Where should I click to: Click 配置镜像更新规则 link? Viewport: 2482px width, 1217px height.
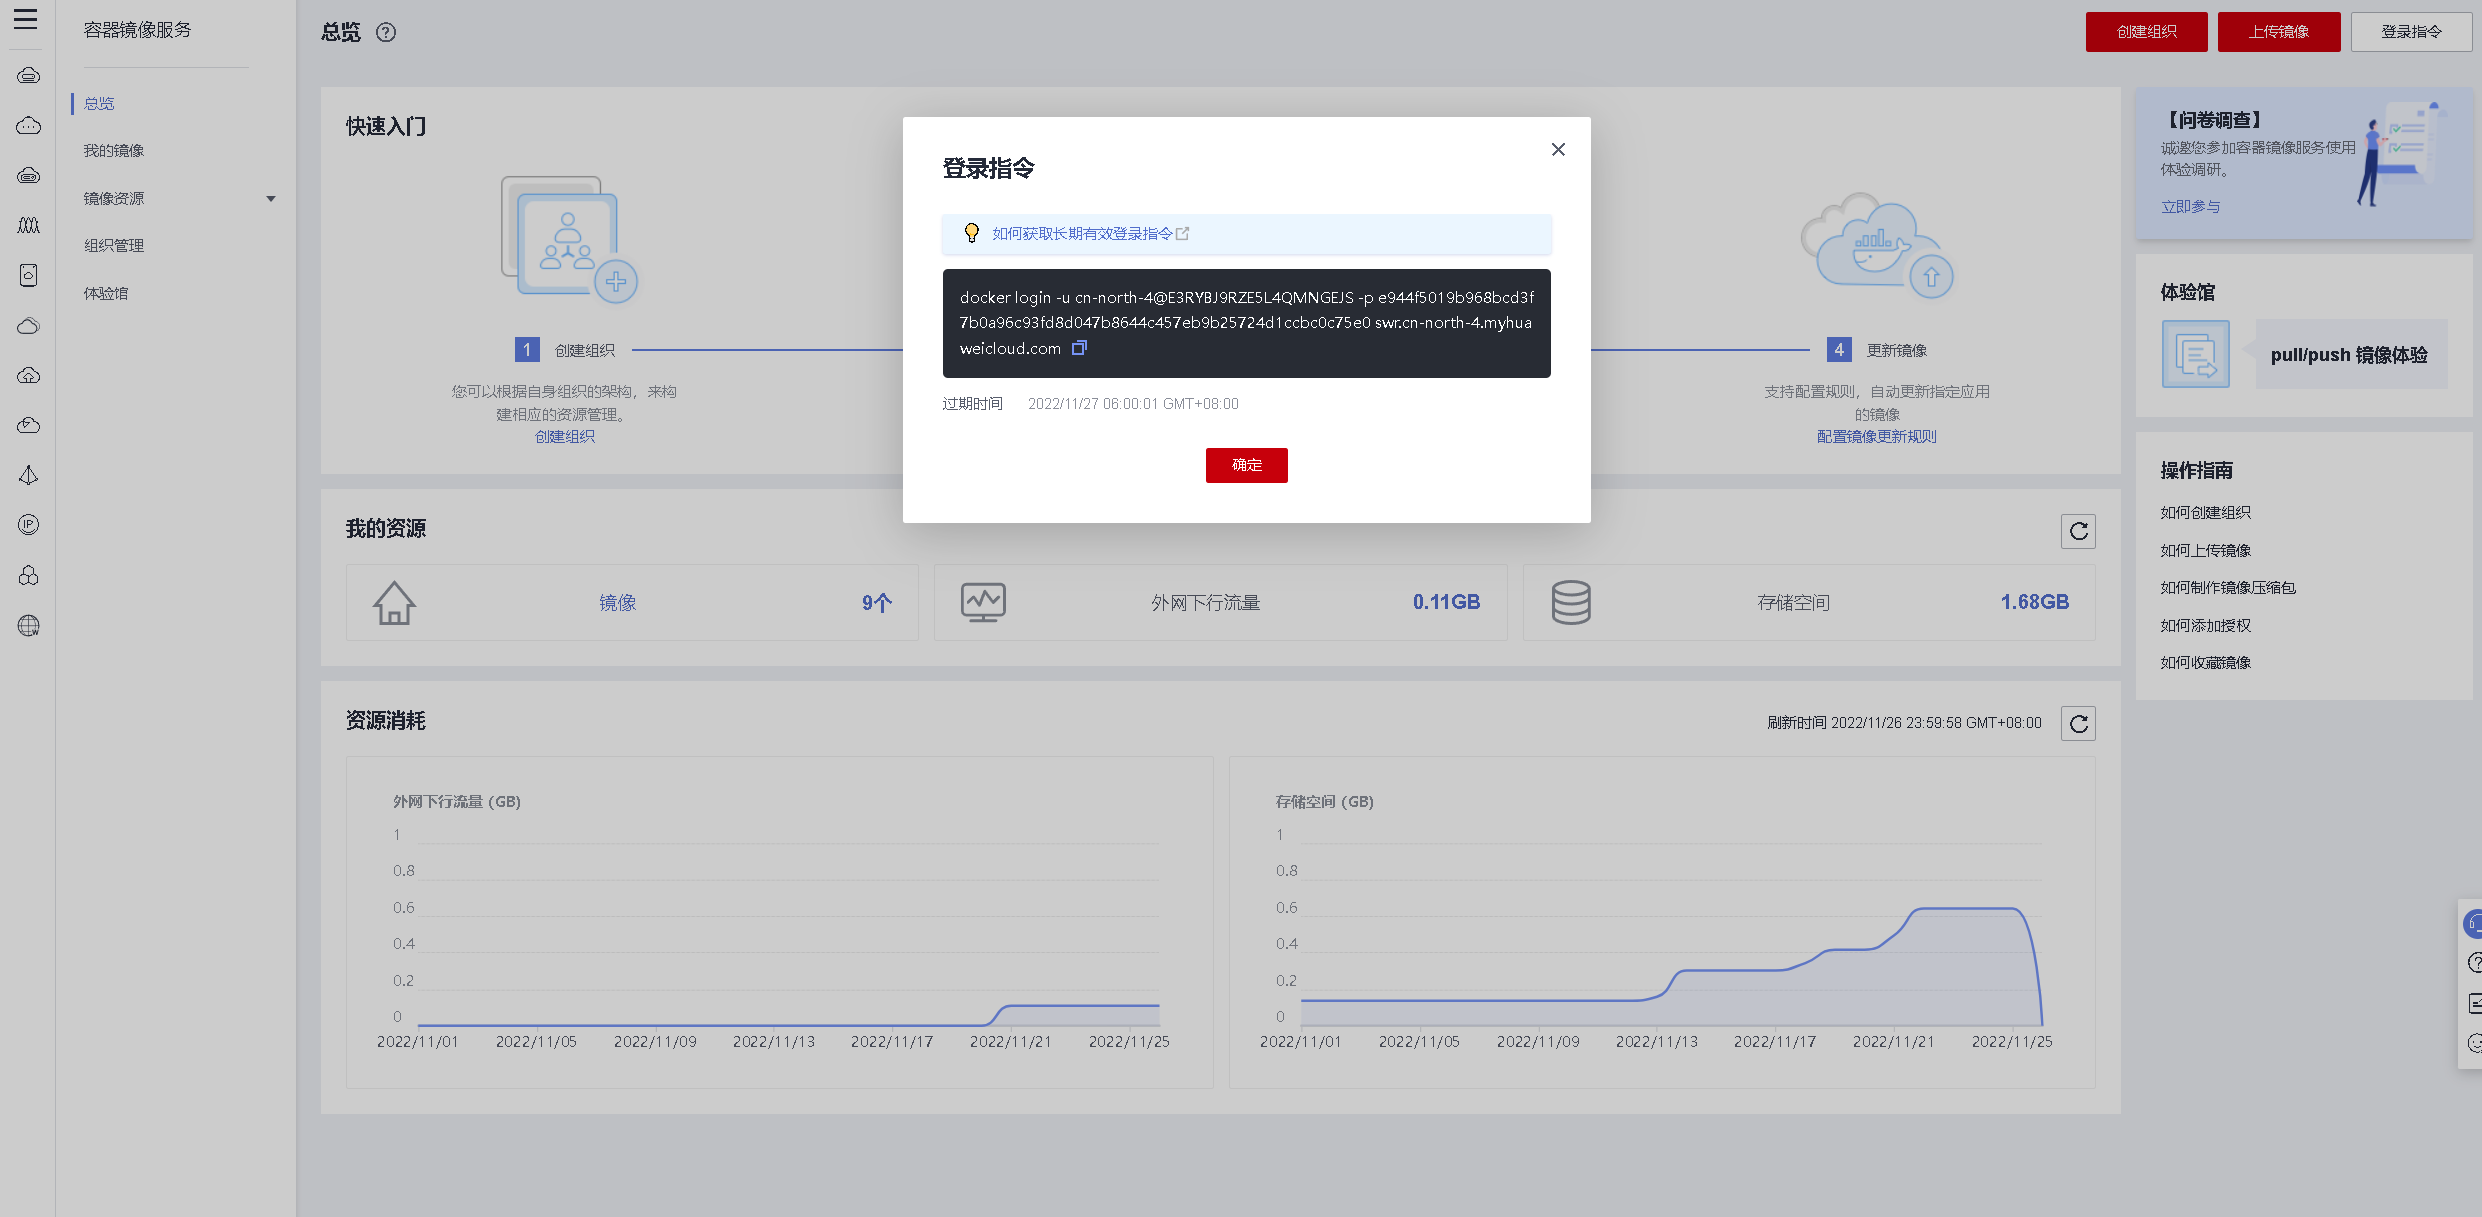[x=1876, y=437]
